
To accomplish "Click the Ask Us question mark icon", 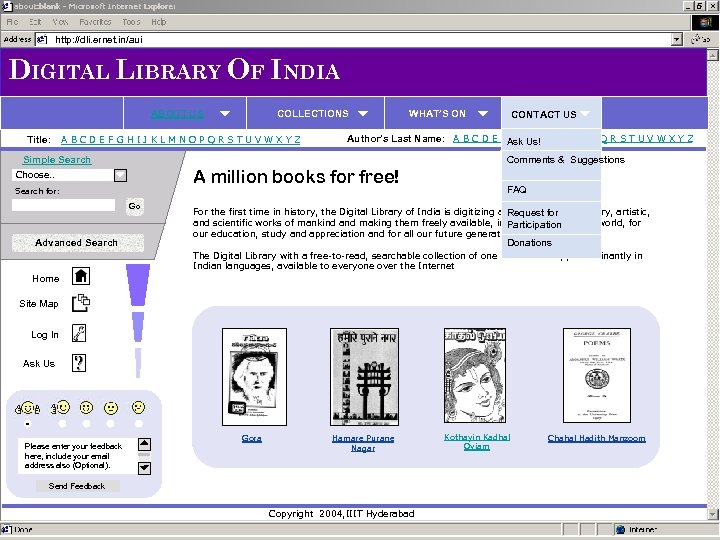I will tap(79, 363).
